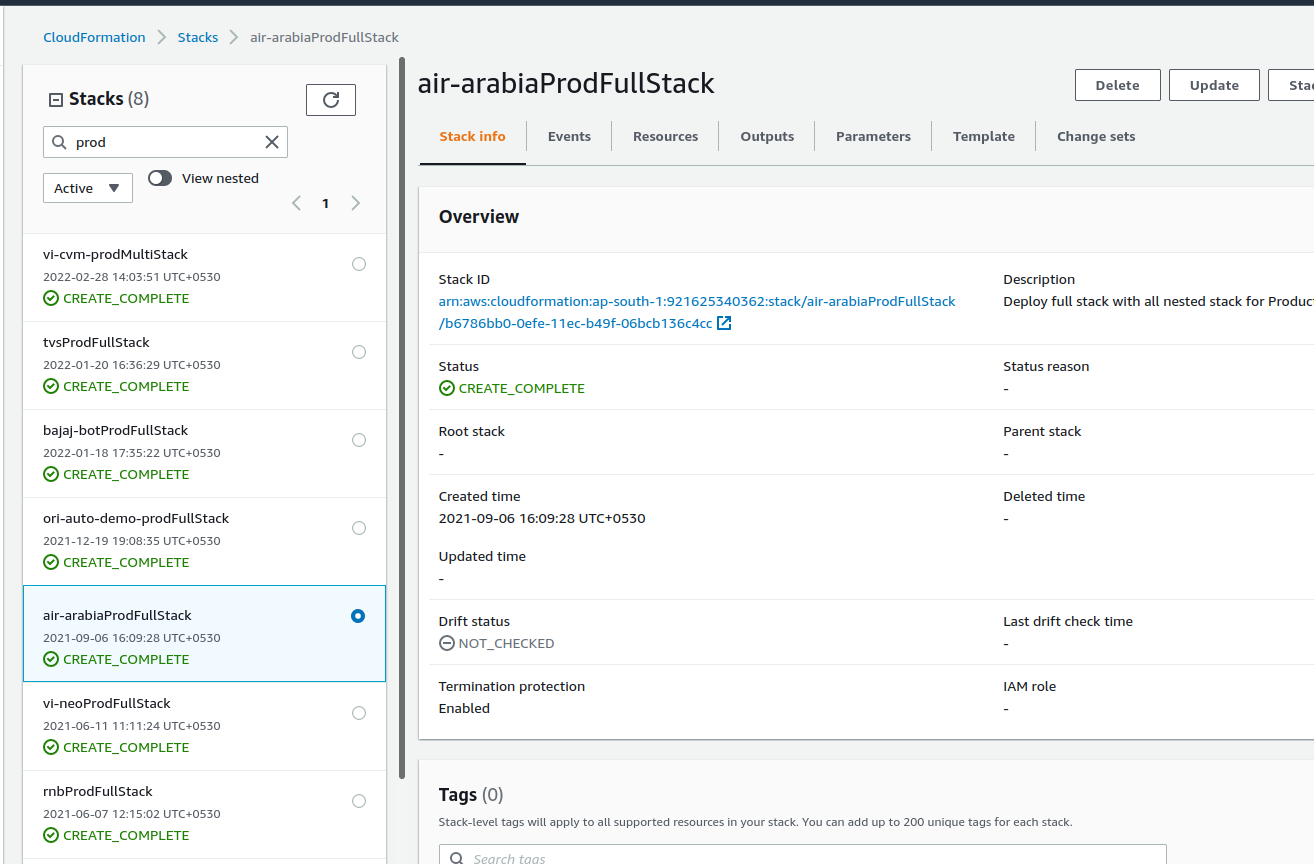Clear the 'prod' search filter with X icon
Viewport: 1314px width, 864px height.
271,142
